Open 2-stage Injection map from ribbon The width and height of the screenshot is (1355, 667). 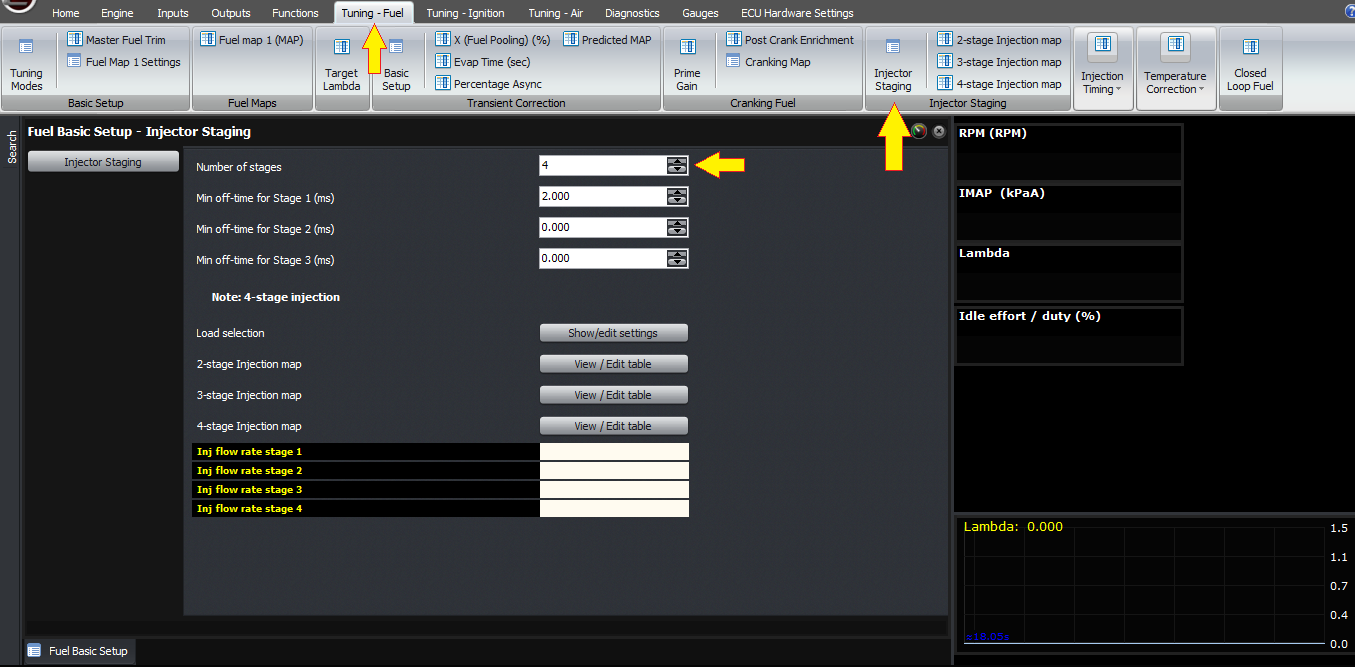point(999,40)
